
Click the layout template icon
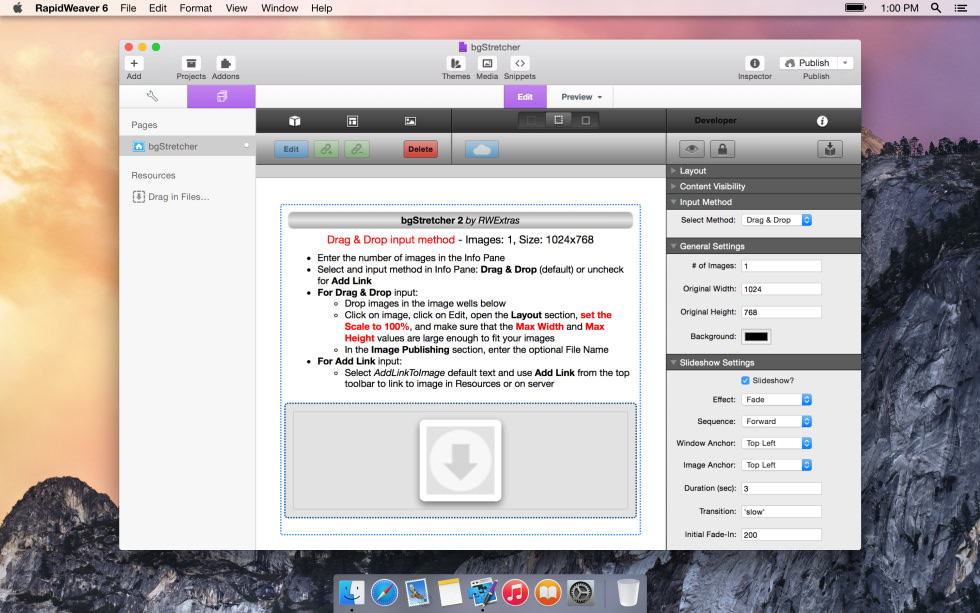point(352,121)
